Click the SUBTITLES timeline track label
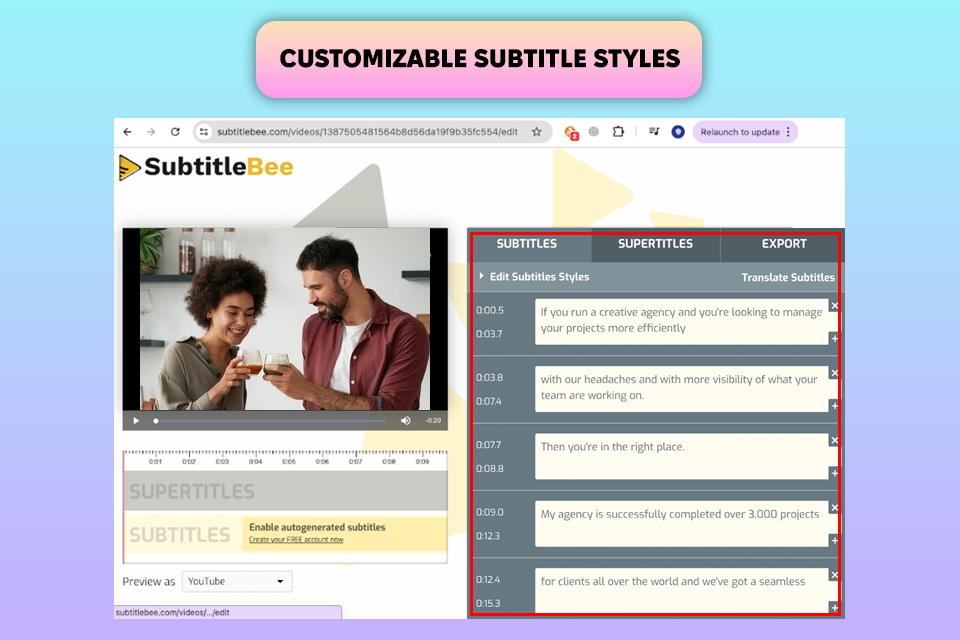The width and height of the screenshot is (960, 640). (x=180, y=535)
